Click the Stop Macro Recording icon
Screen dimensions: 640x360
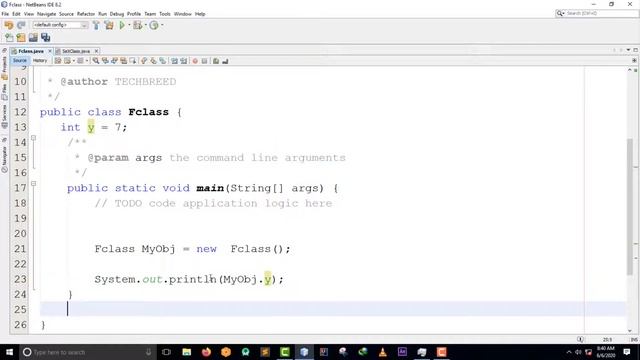point(204,61)
